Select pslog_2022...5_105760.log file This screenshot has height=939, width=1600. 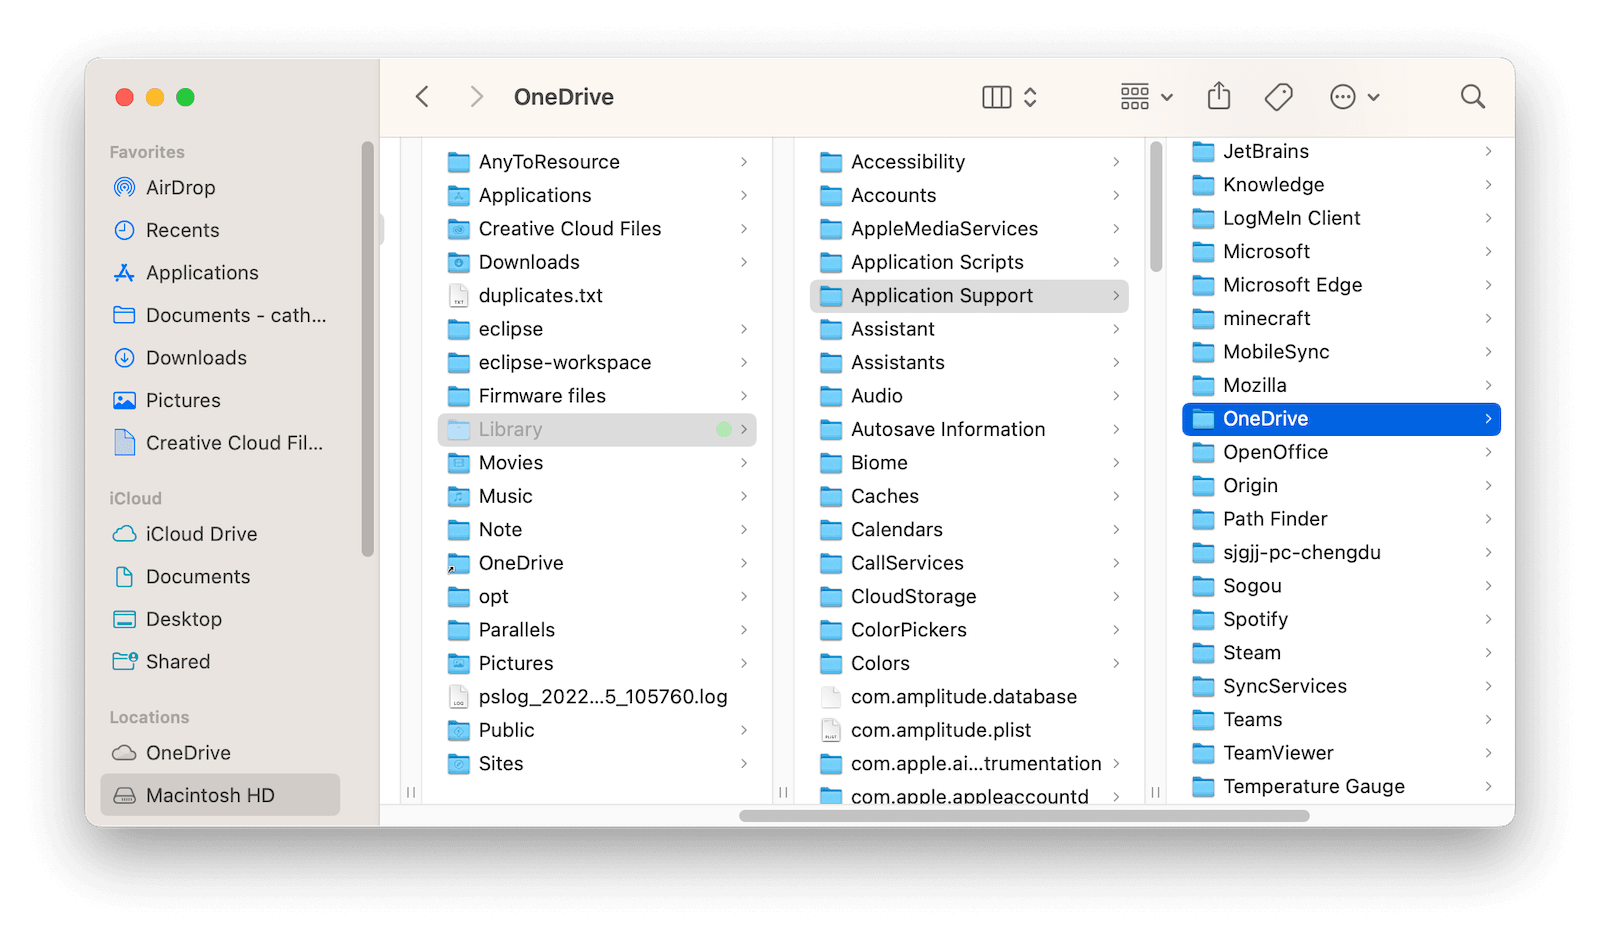point(597,697)
